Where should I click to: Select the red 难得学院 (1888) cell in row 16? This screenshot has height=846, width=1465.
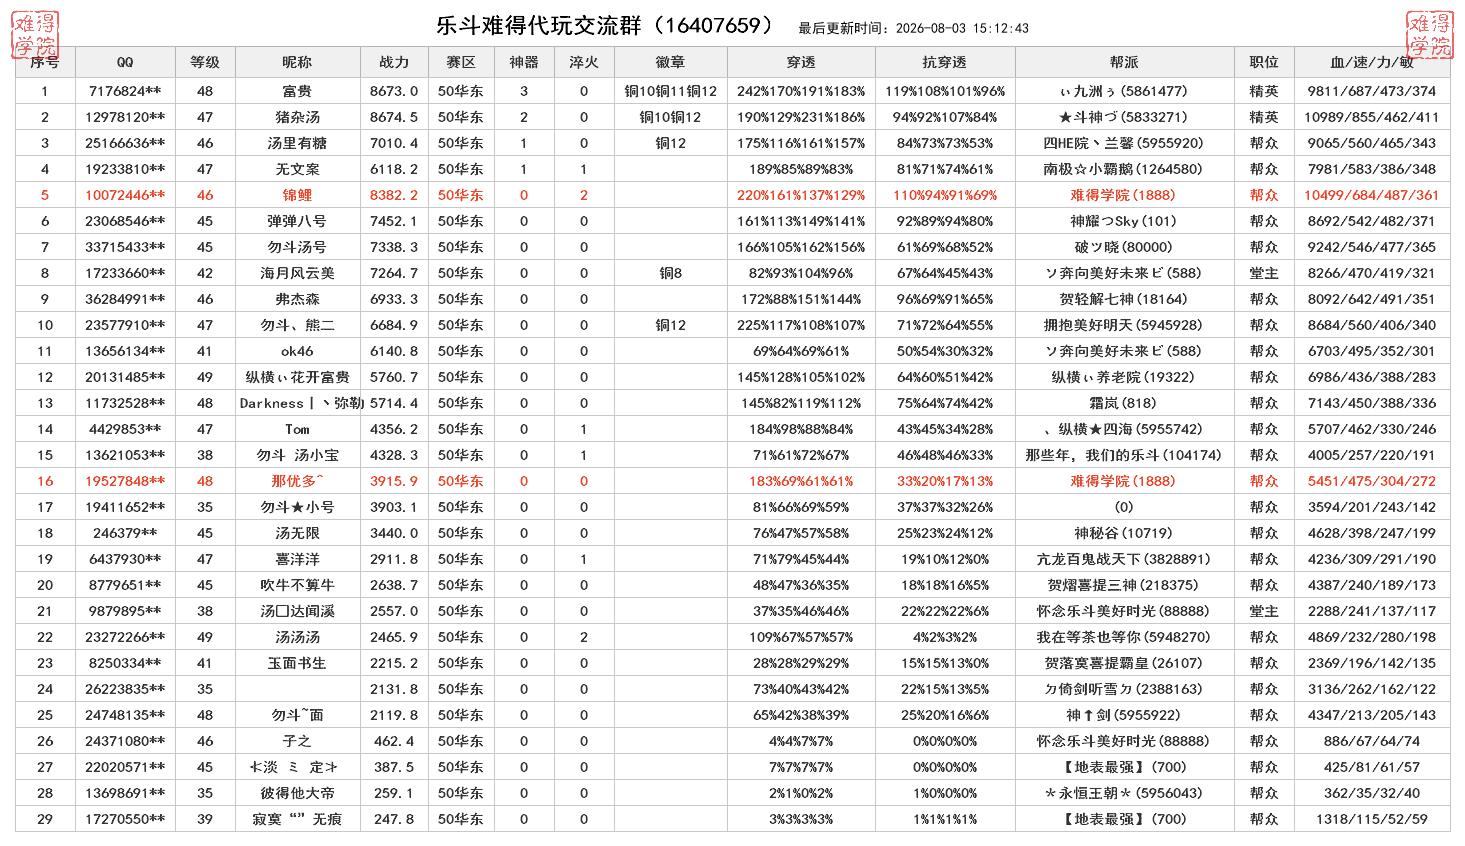click(x=1124, y=481)
